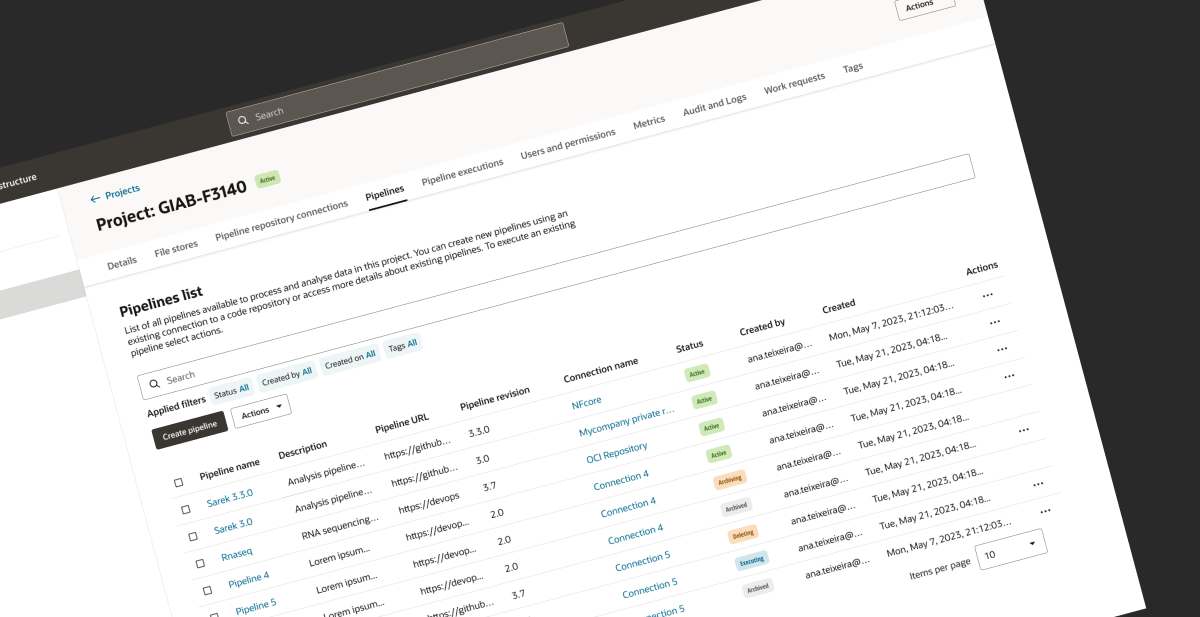
Task: Click the Create pipeline button
Action: tap(190, 430)
